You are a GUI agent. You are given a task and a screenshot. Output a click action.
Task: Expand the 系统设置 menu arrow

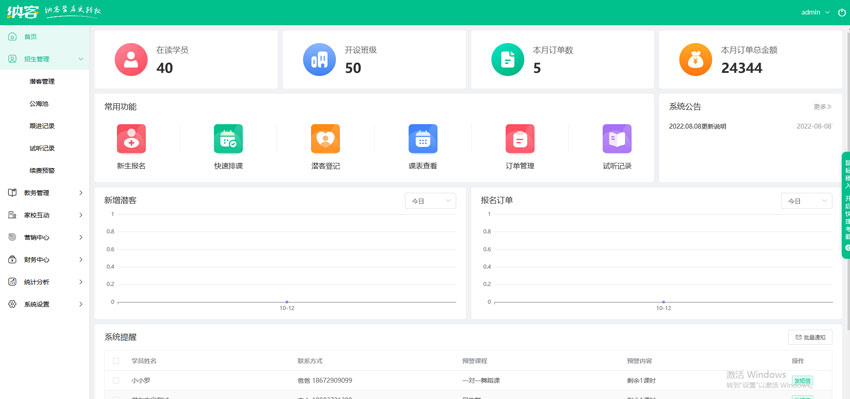pyautogui.click(x=81, y=304)
